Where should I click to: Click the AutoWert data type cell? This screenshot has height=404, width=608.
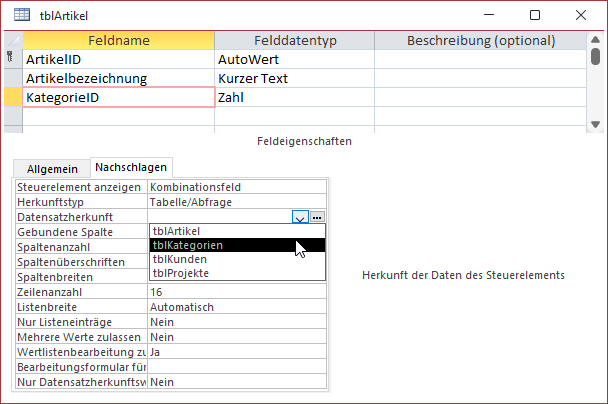point(295,59)
